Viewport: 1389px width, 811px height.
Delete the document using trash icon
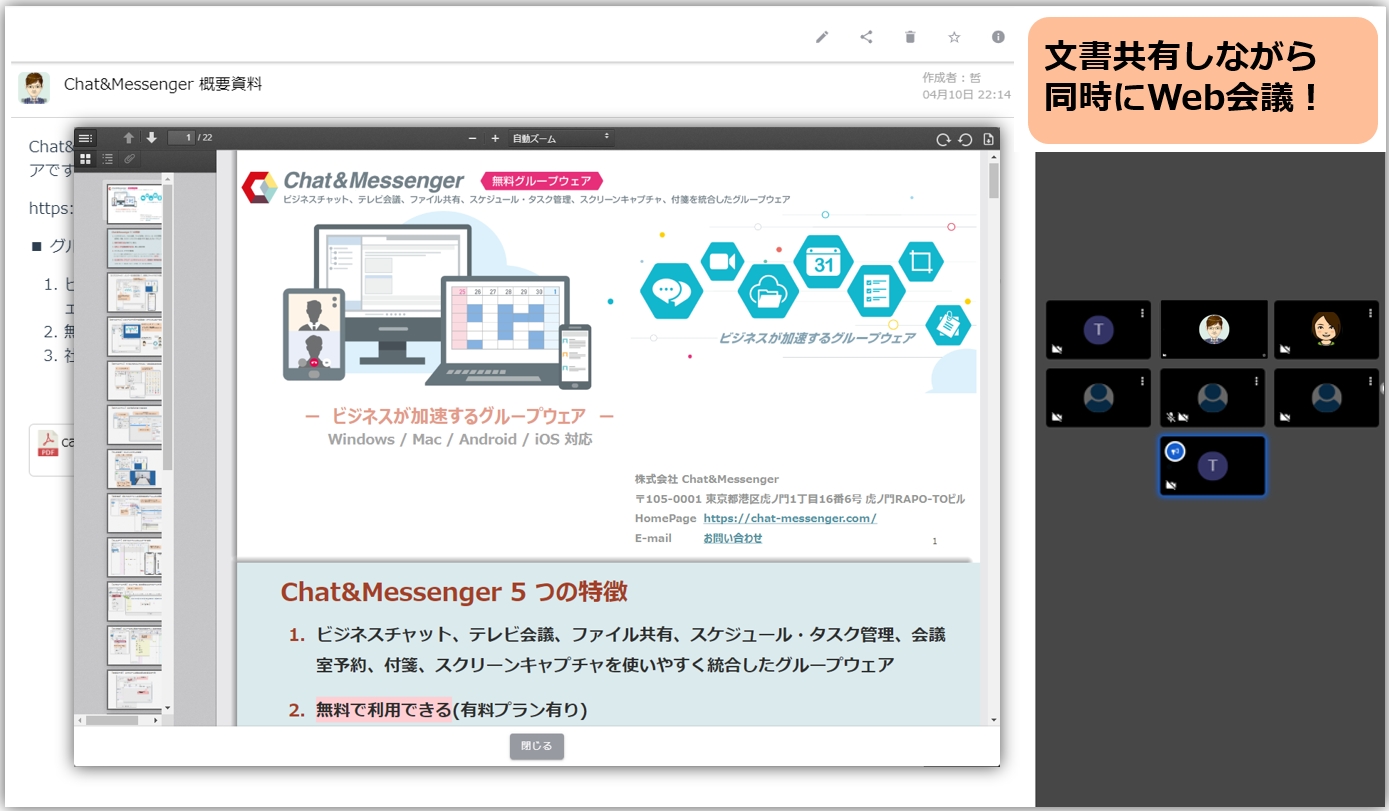910,37
